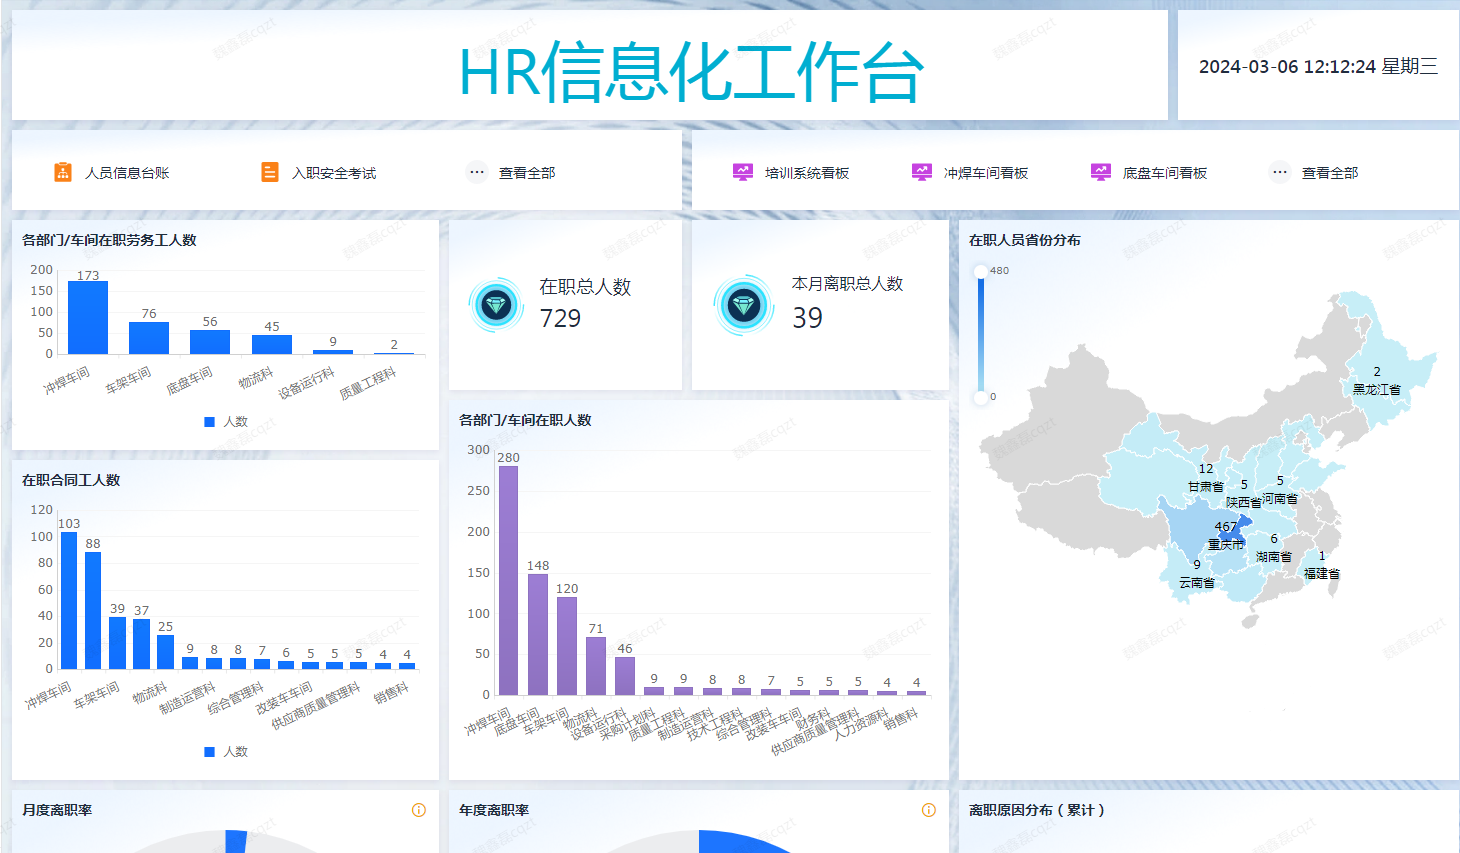This screenshot has height=853, width=1460.
Task: Click the ellipsis 查看全部 icon in left shortcut bar
Action: point(477,171)
